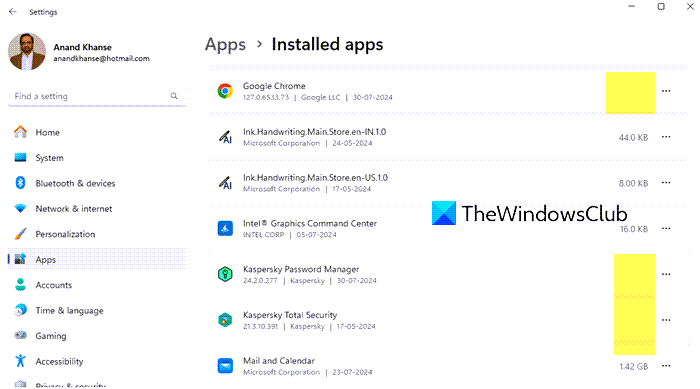The image size is (700, 389).
Task: Click the Kaspersky Total Security icon
Action: pos(225,320)
